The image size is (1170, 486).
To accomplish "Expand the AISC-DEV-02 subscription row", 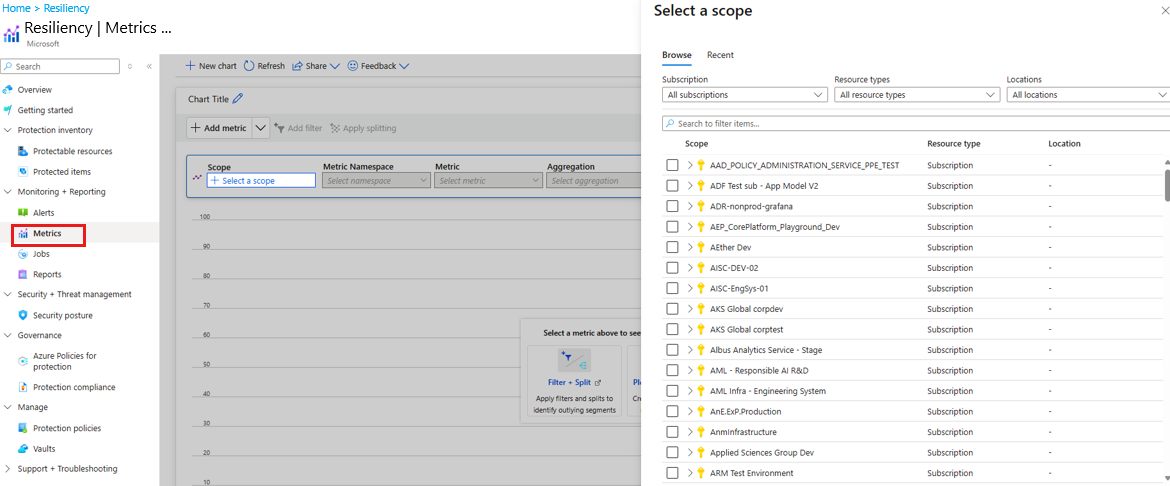I will tap(689, 268).
